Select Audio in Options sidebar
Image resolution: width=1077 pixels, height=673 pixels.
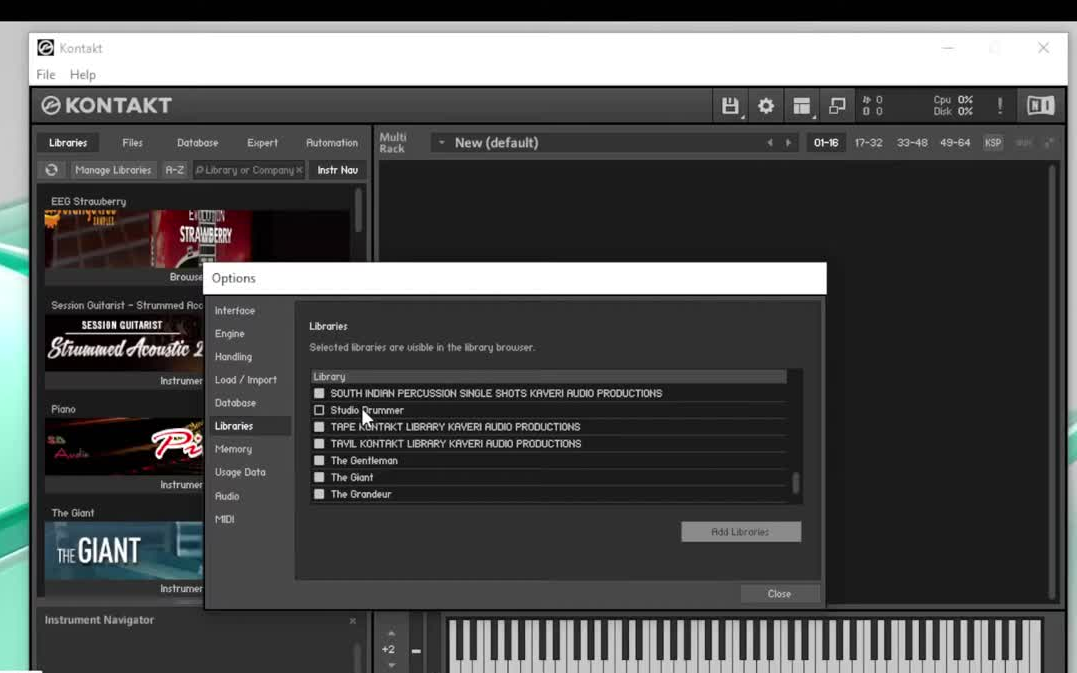coord(227,496)
